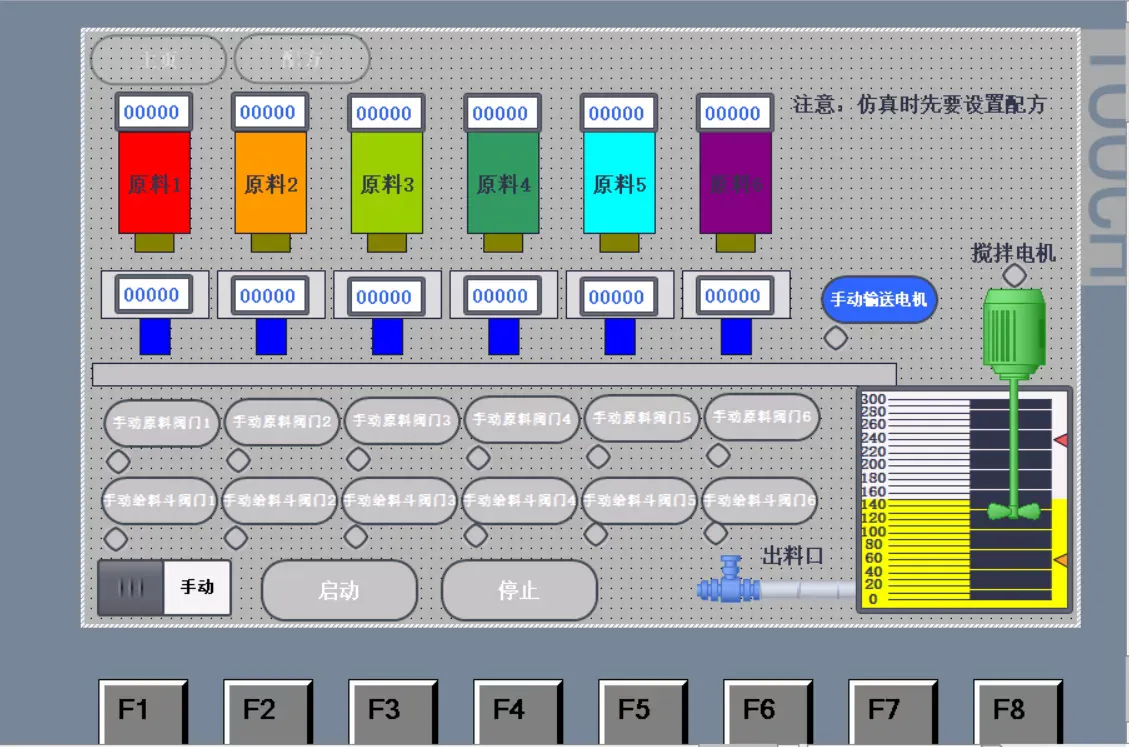
Task: Click the cyan 原料5 material tank
Action: pyautogui.click(x=620, y=185)
